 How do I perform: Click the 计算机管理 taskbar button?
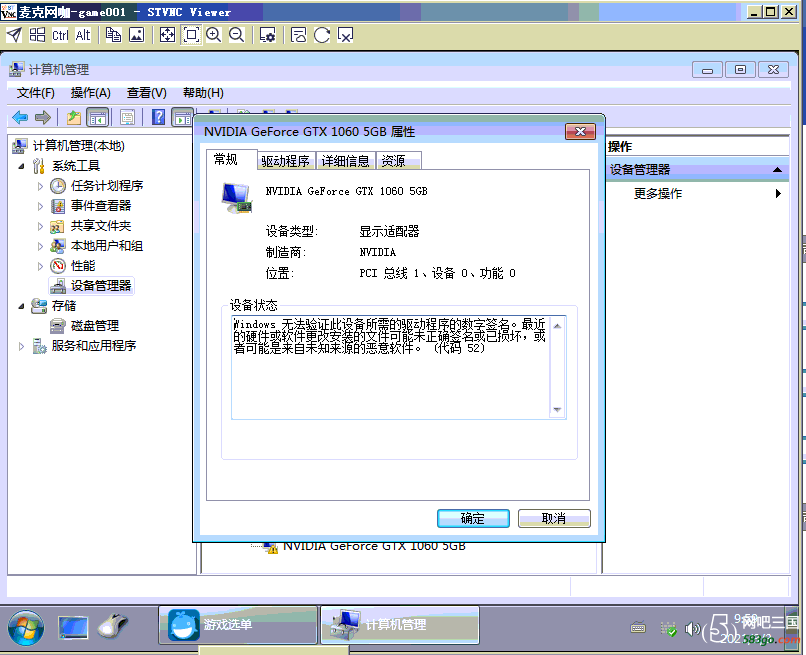[400, 625]
